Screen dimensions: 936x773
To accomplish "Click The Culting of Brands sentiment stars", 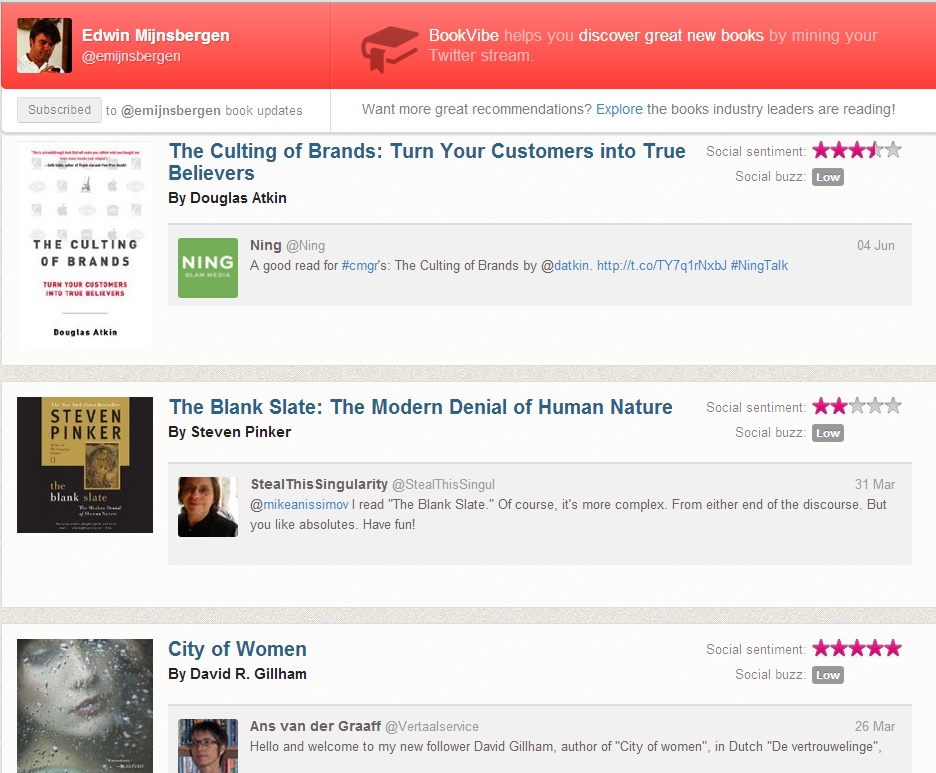I will tap(857, 150).
